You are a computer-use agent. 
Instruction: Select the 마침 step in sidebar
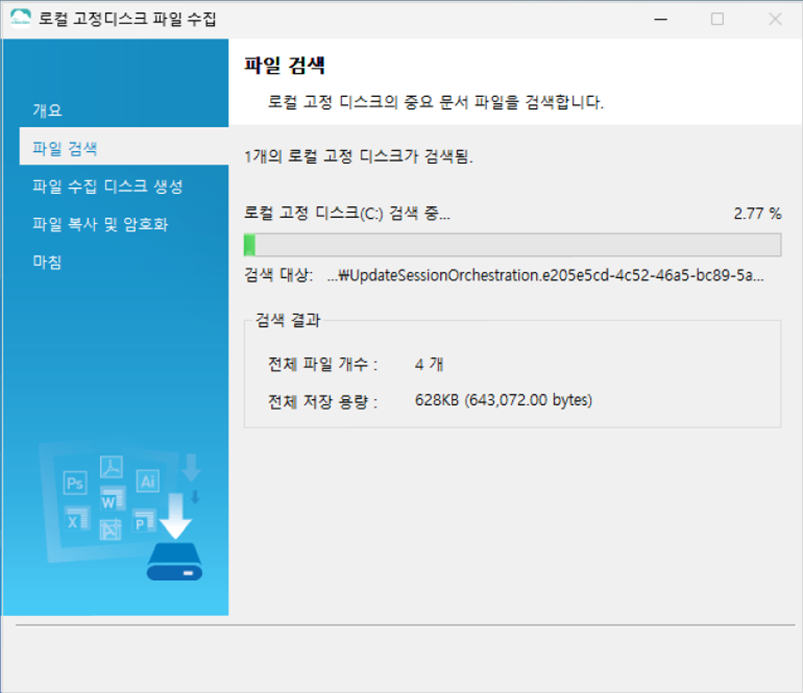point(47,262)
